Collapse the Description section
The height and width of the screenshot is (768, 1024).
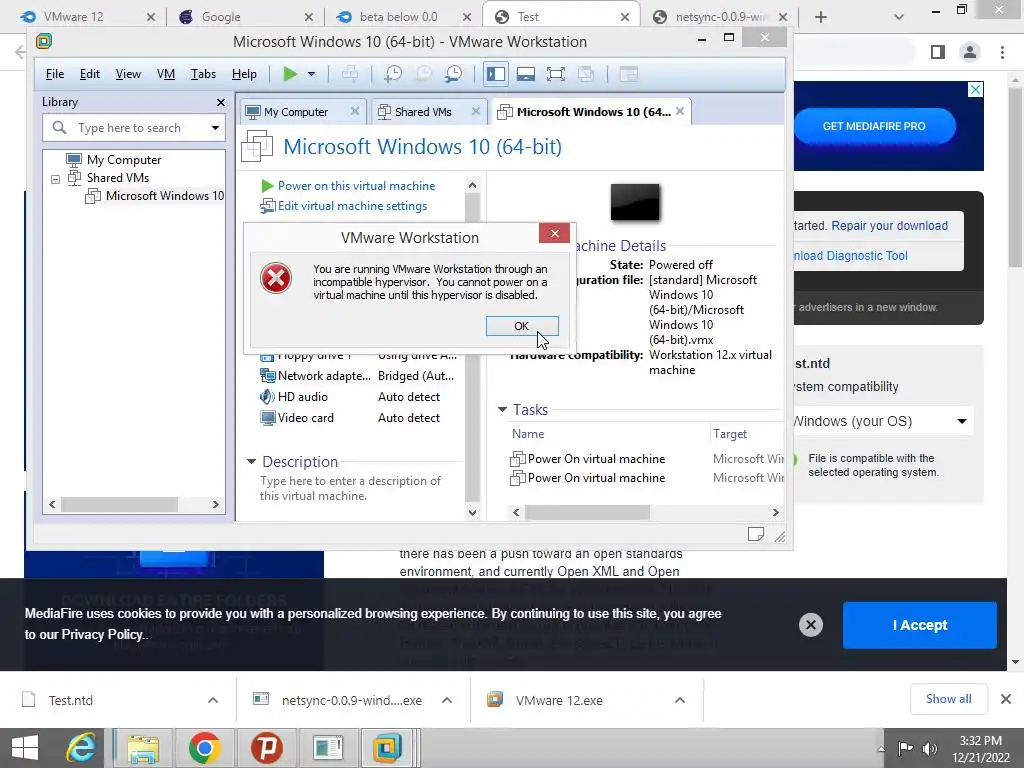click(251, 462)
